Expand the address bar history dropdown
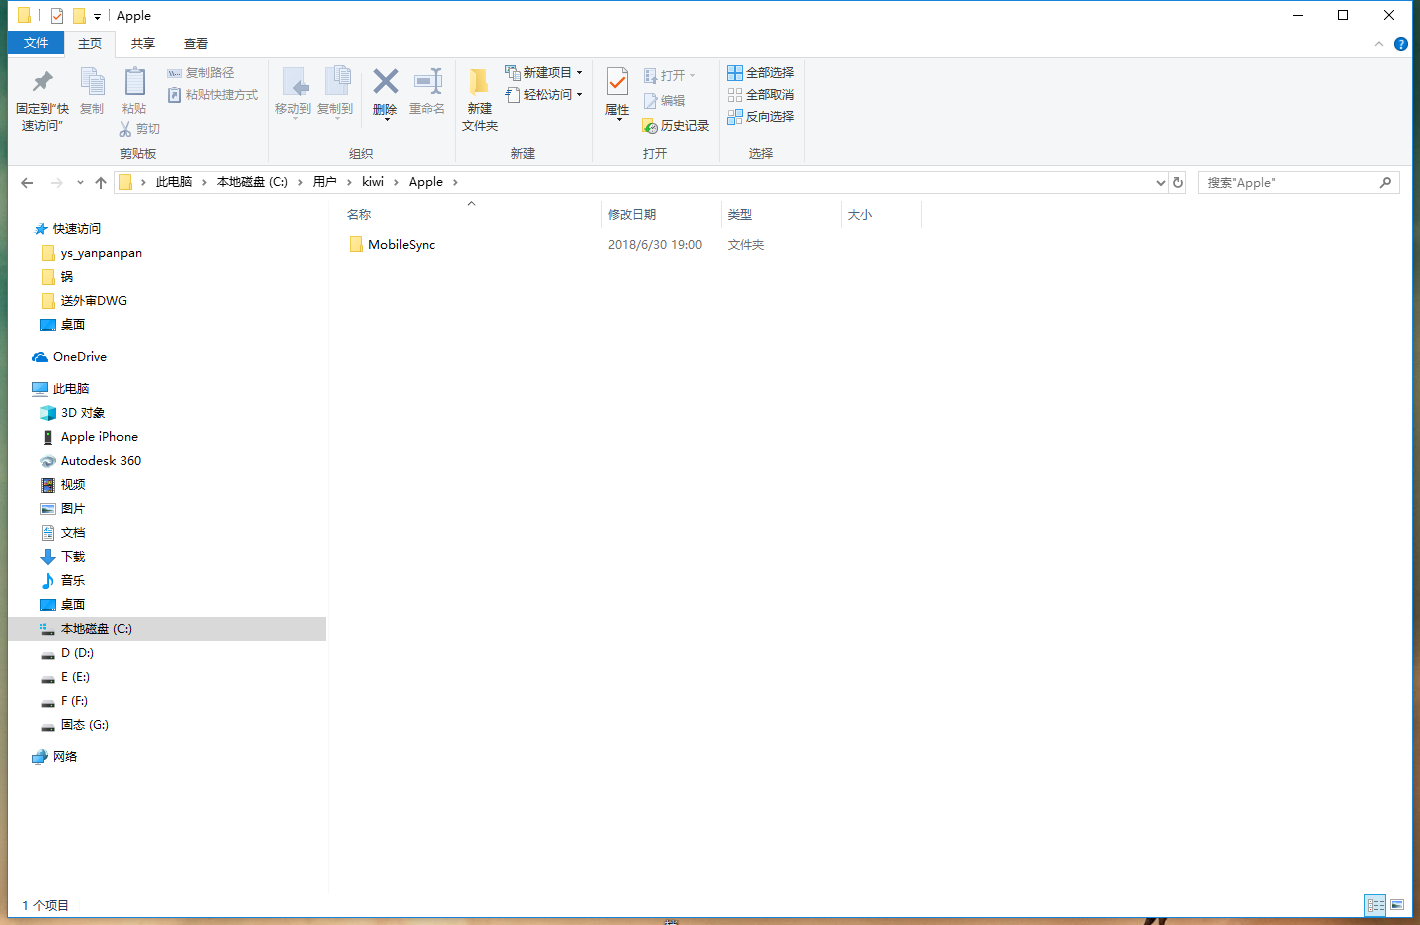This screenshot has height=925, width=1420. click(1160, 183)
